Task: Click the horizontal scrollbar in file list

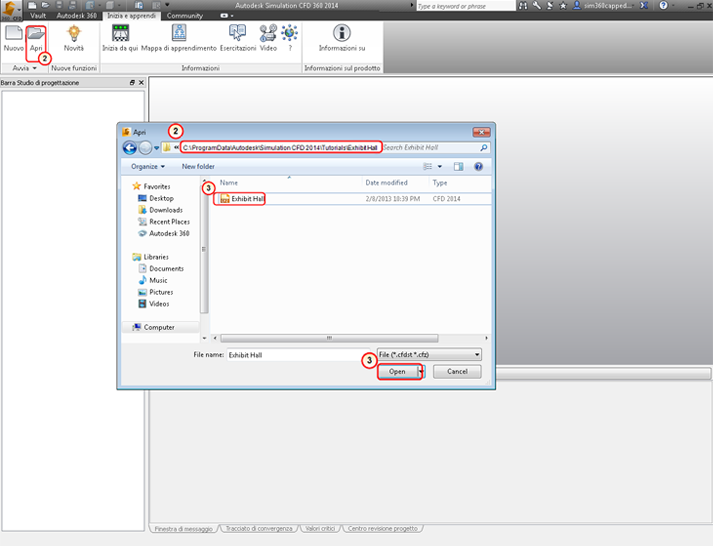Action: point(329,338)
